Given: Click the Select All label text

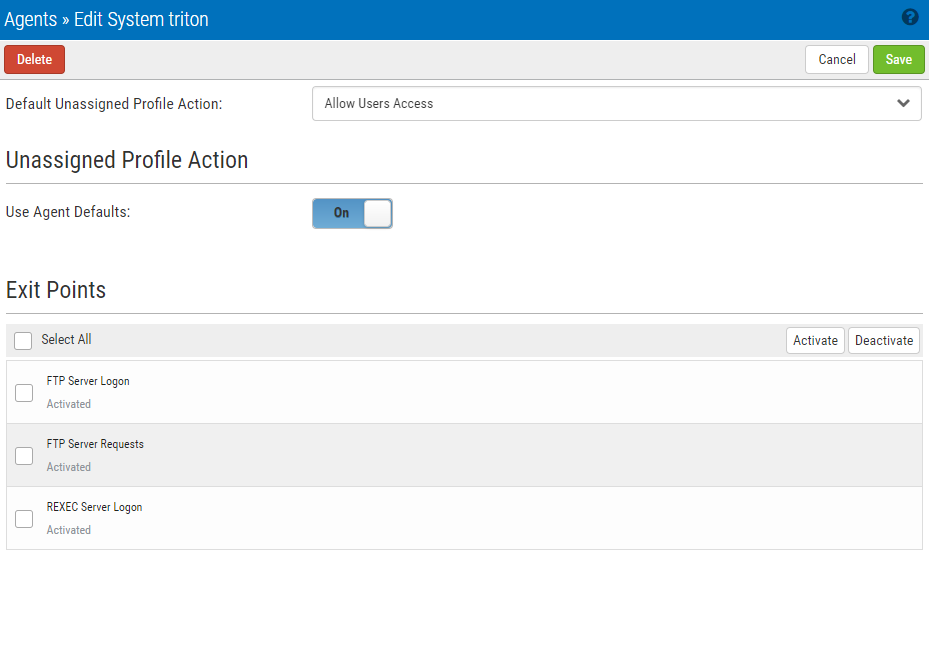Looking at the screenshot, I should pos(66,340).
